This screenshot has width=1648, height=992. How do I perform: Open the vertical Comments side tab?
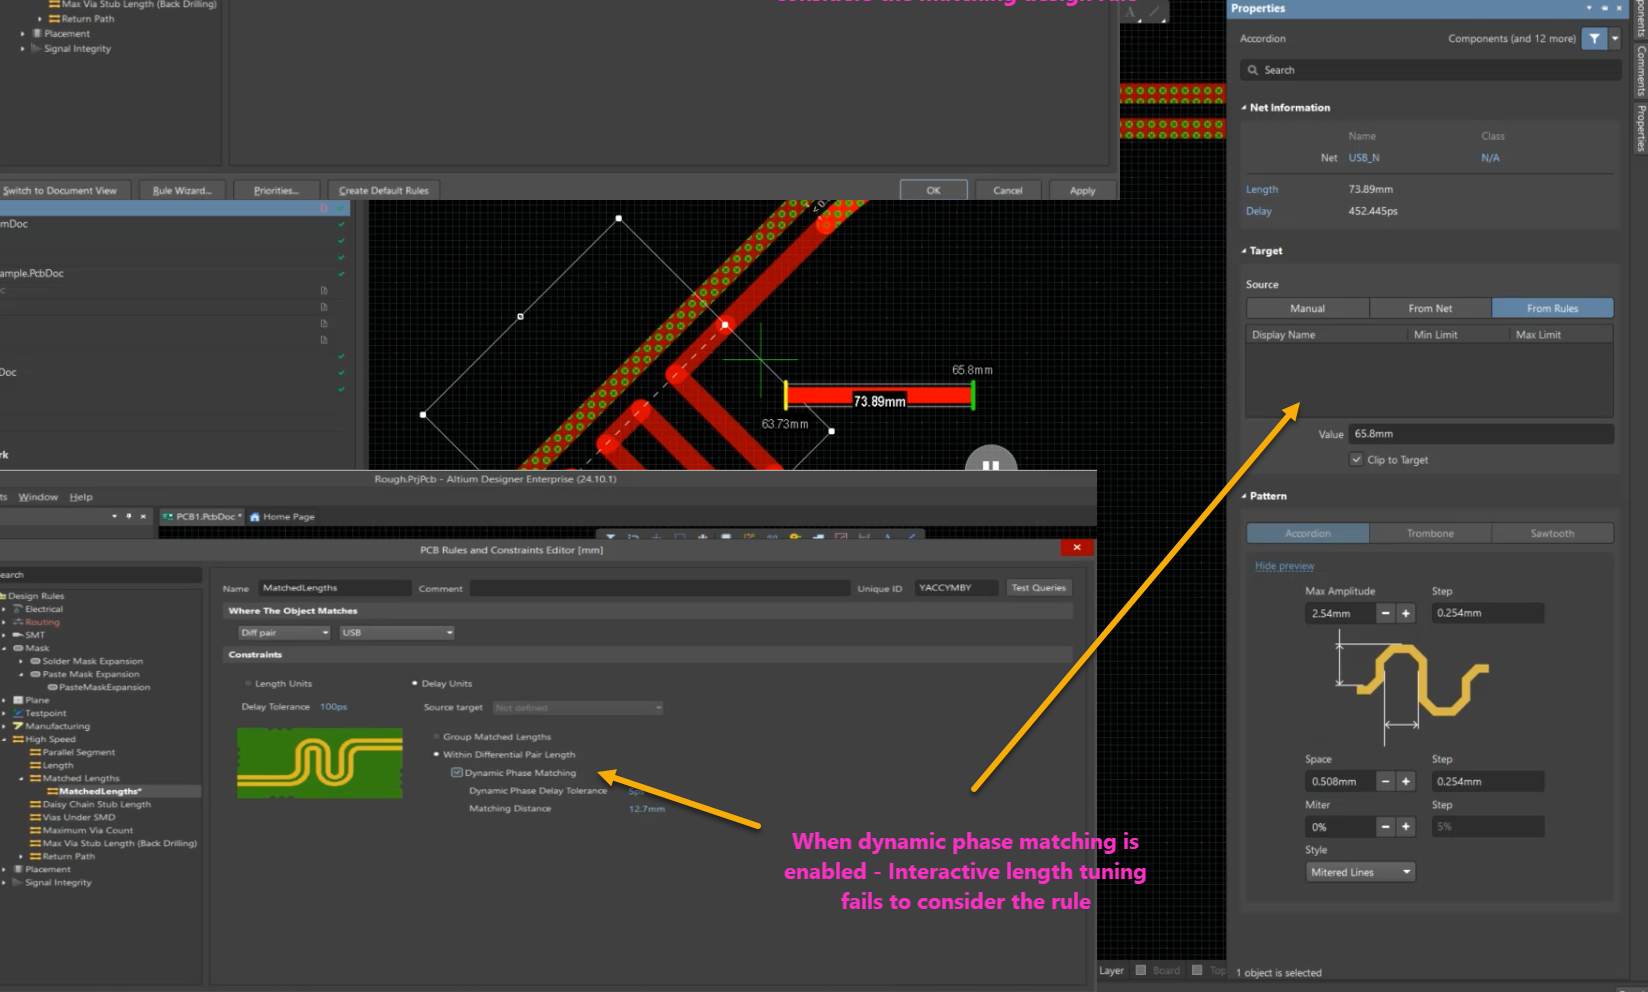[1640, 71]
